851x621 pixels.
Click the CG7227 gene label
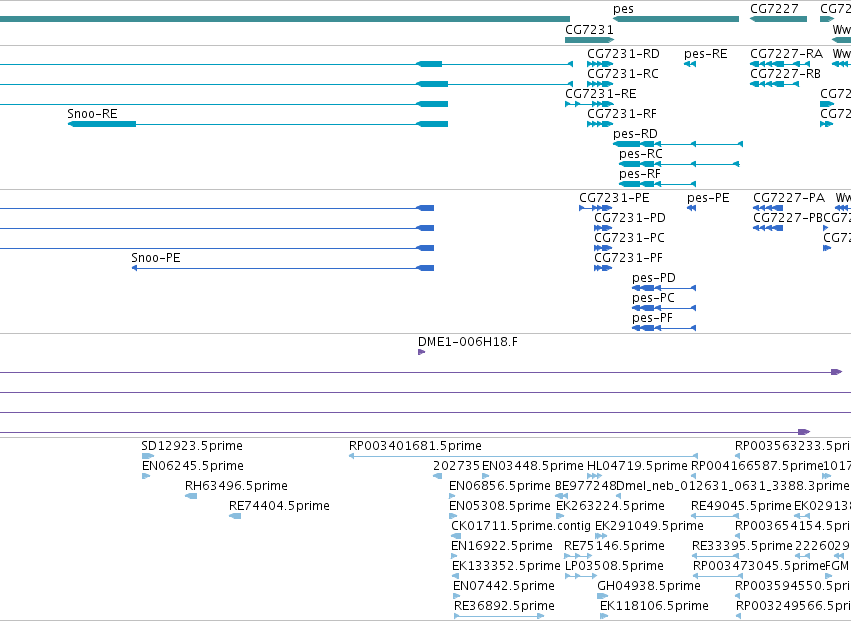tap(774, 9)
